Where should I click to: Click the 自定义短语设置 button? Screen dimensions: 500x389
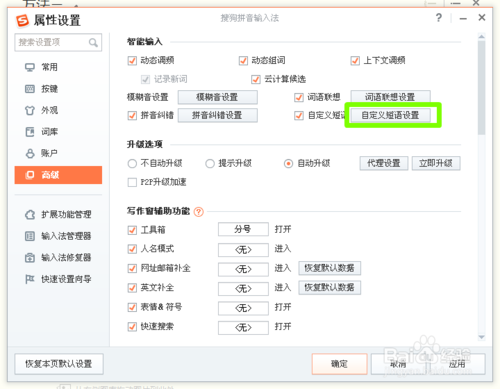(390, 115)
